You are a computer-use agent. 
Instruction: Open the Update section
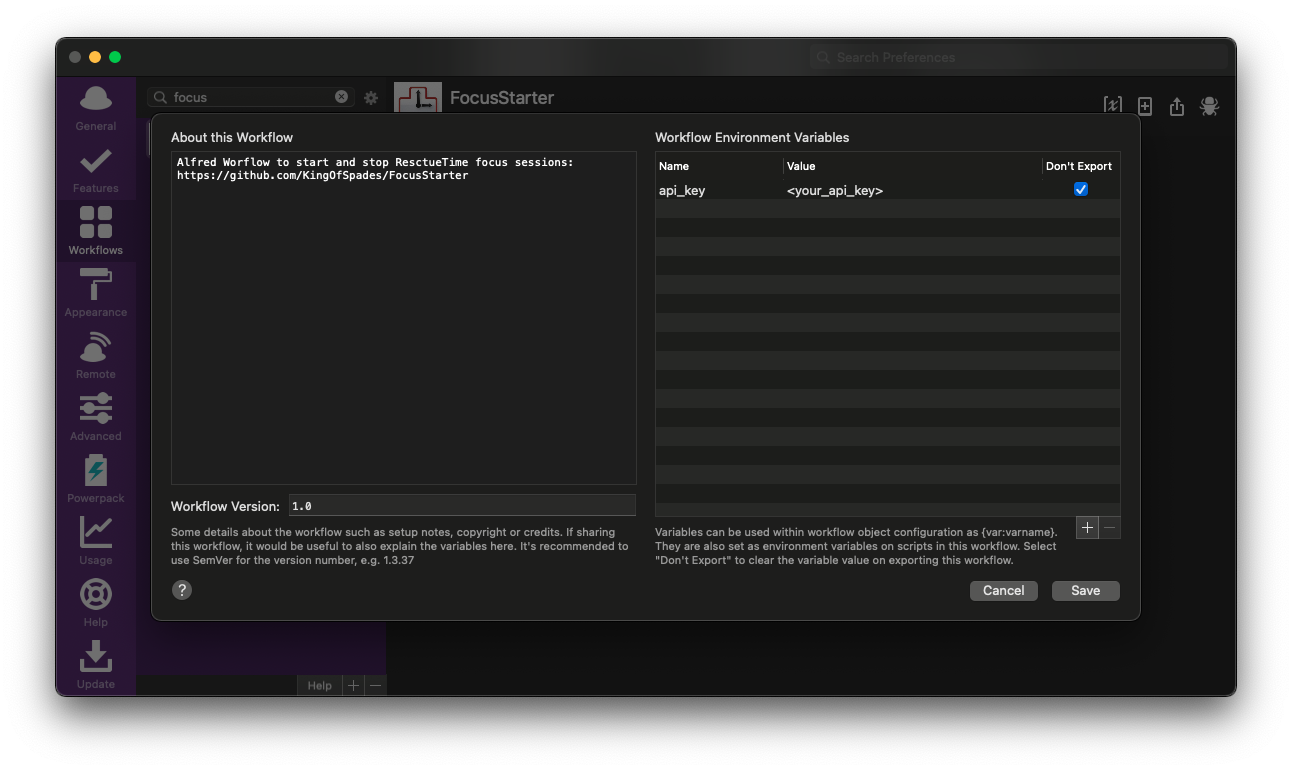96,666
